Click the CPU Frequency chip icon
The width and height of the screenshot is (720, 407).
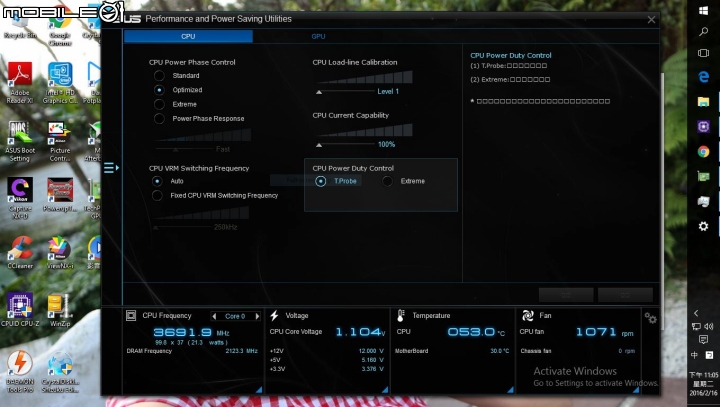pyautogui.click(x=131, y=316)
